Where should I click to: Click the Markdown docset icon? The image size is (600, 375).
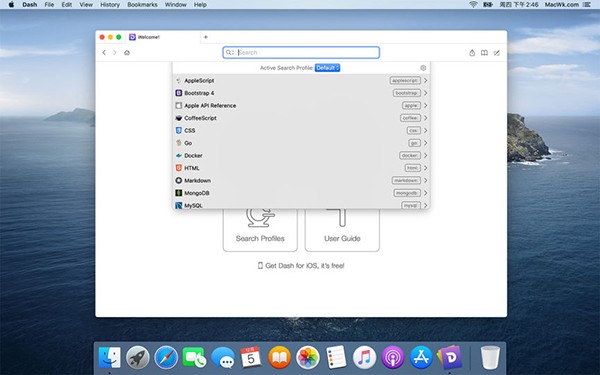click(x=179, y=180)
